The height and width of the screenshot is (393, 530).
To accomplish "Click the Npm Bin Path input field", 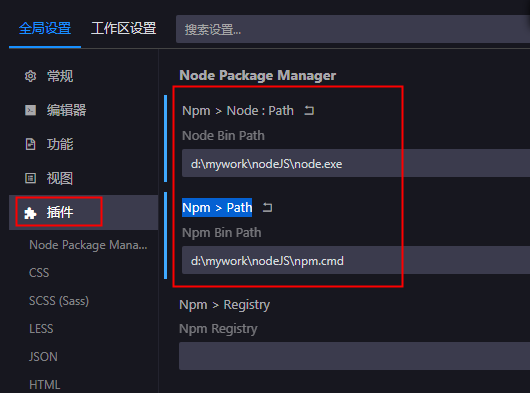I will tap(356, 260).
